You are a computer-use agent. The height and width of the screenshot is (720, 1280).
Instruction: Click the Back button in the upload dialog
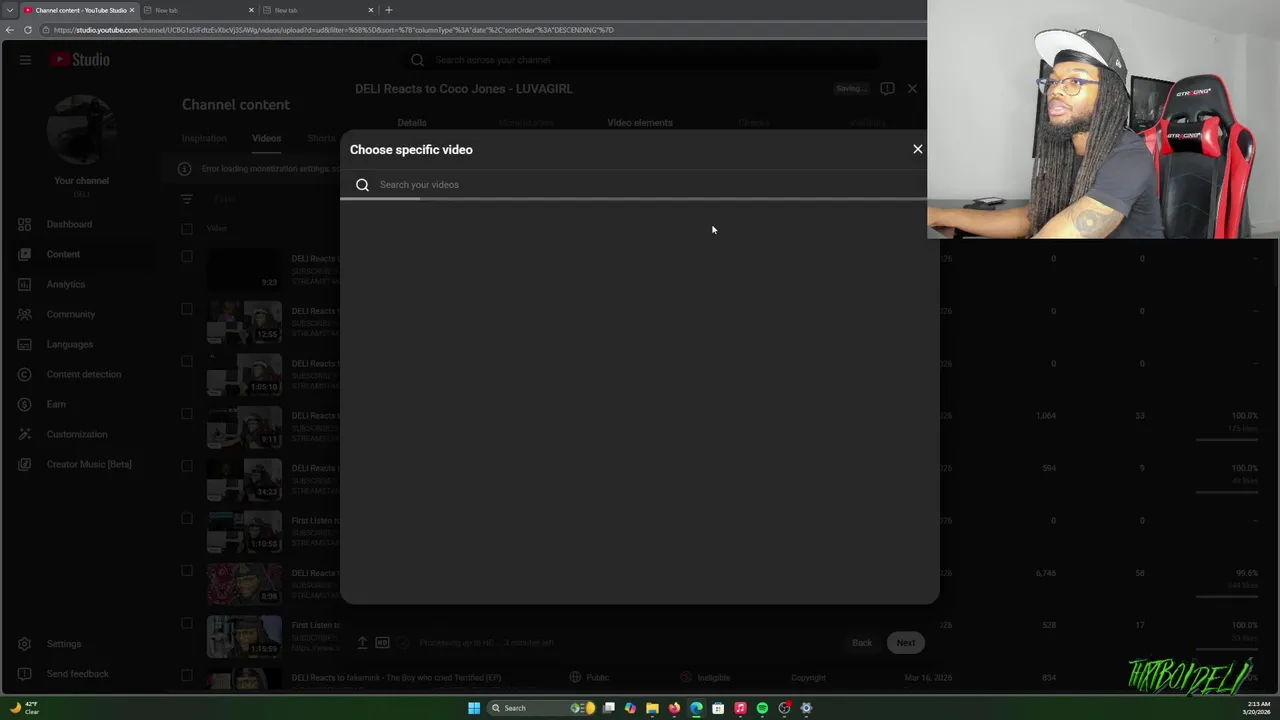pyautogui.click(x=862, y=643)
